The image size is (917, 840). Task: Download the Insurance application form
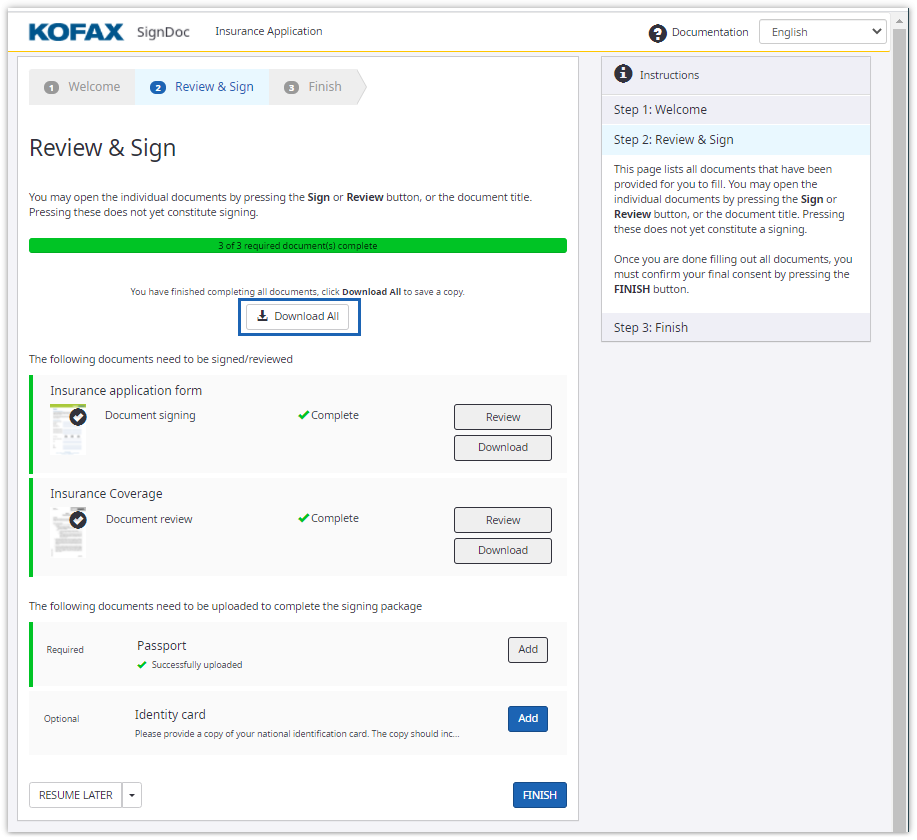tap(502, 447)
